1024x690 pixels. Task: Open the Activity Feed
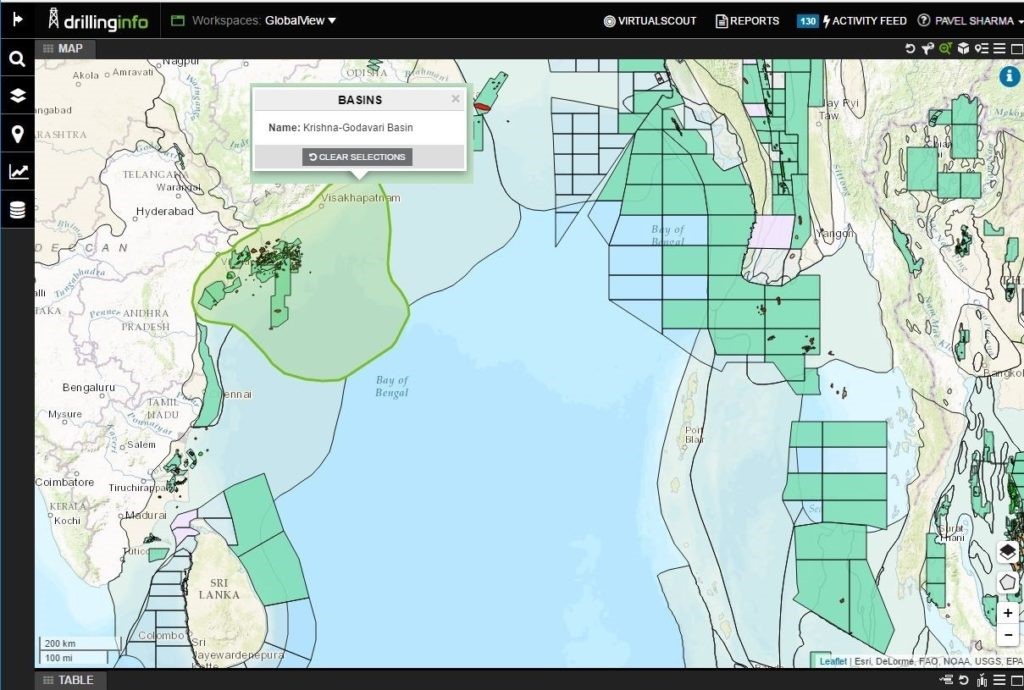click(865, 21)
